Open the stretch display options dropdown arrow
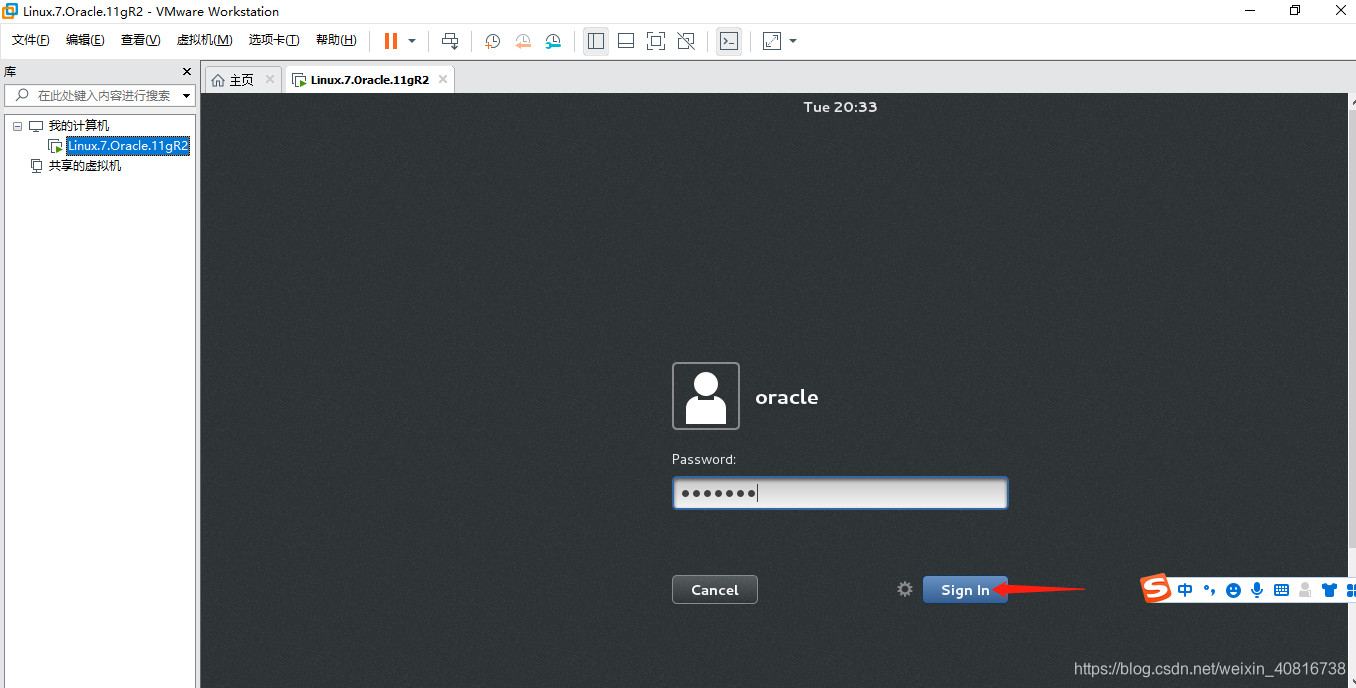1356x688 pixels. click(x=793, y=41)
